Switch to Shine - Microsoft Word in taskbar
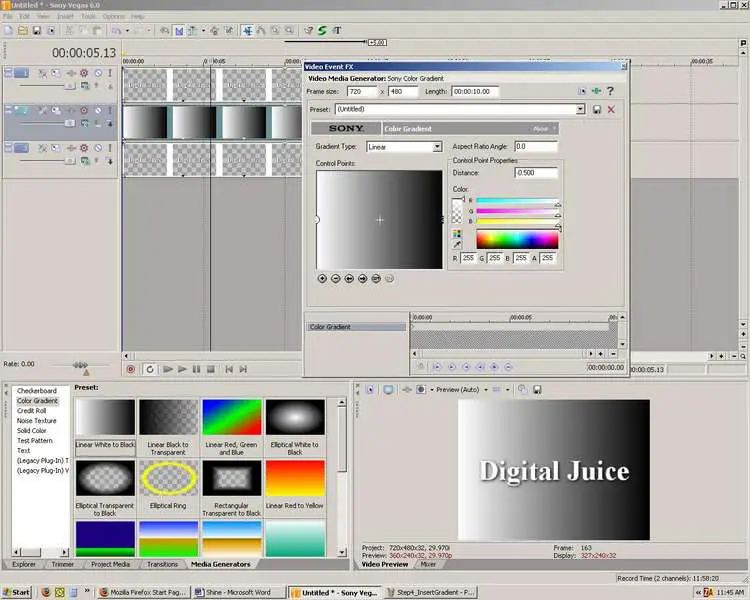 [x=237, y=592]
